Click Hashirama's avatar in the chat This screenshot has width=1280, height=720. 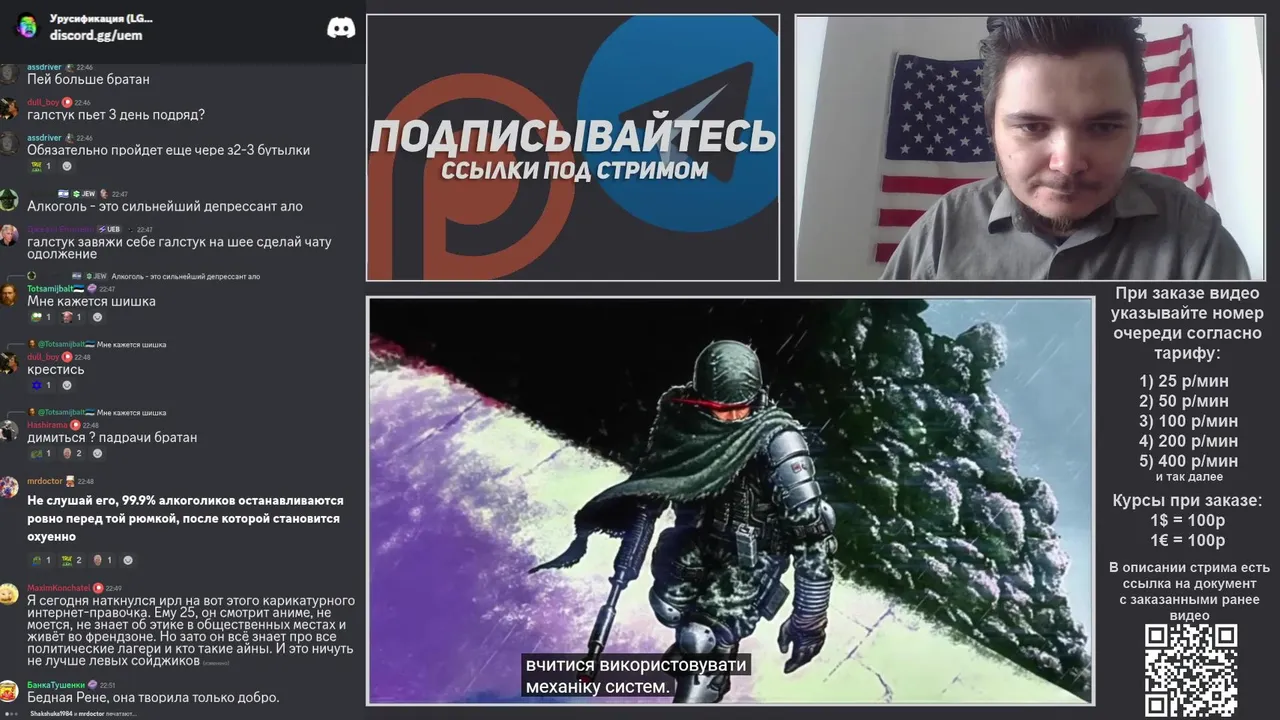pos(9,431)
